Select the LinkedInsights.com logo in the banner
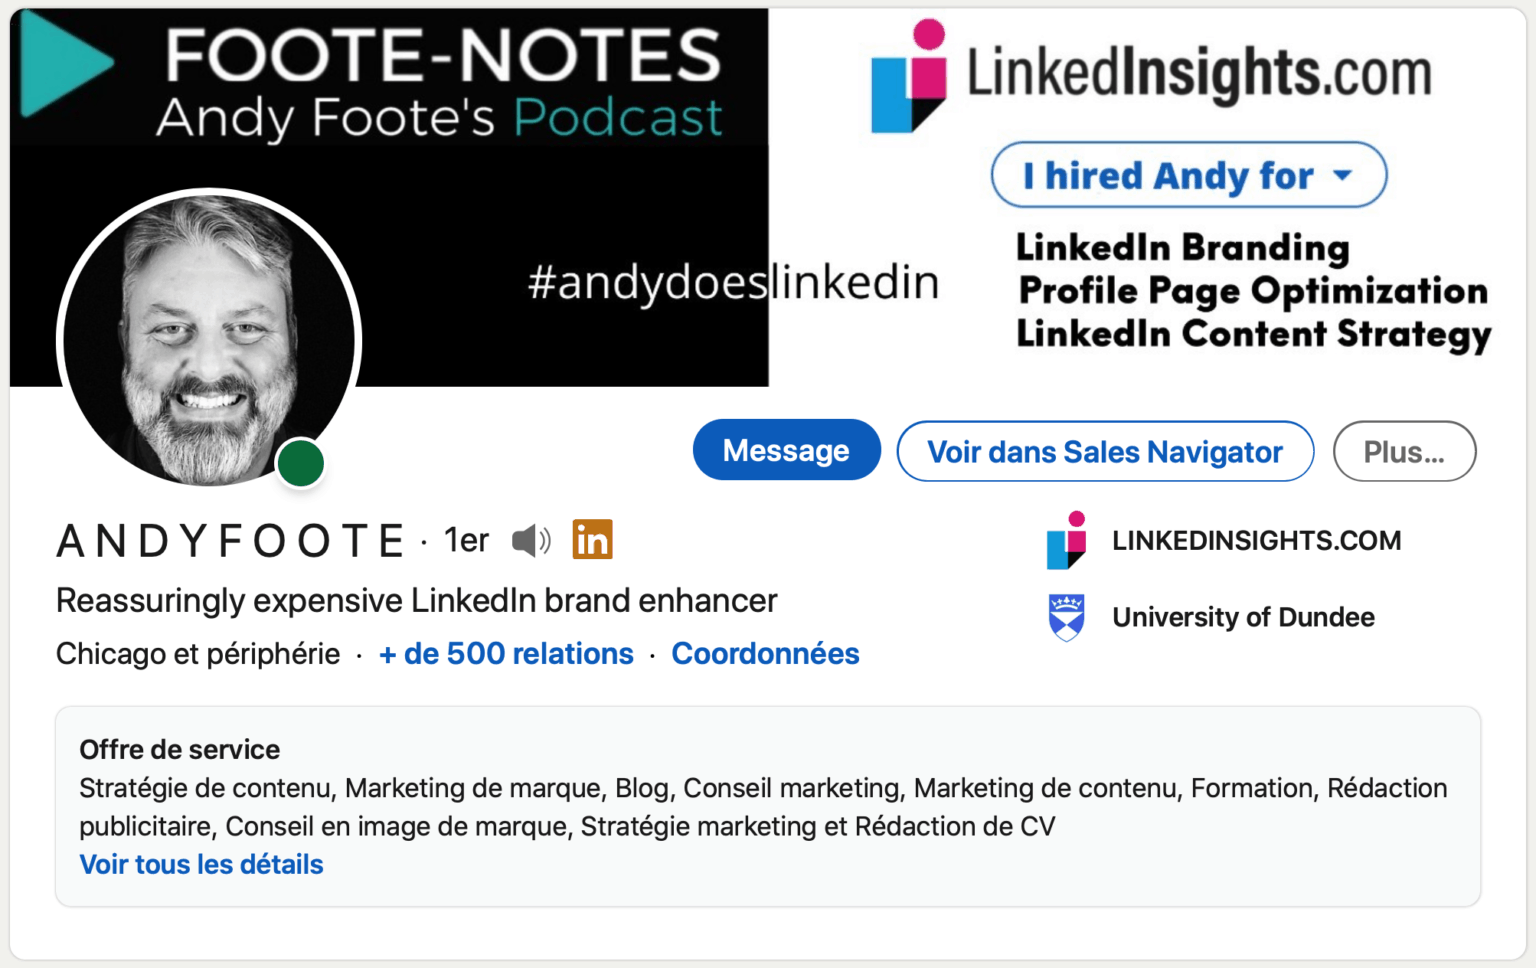 pyautogui.click(x=1150, y=70)
